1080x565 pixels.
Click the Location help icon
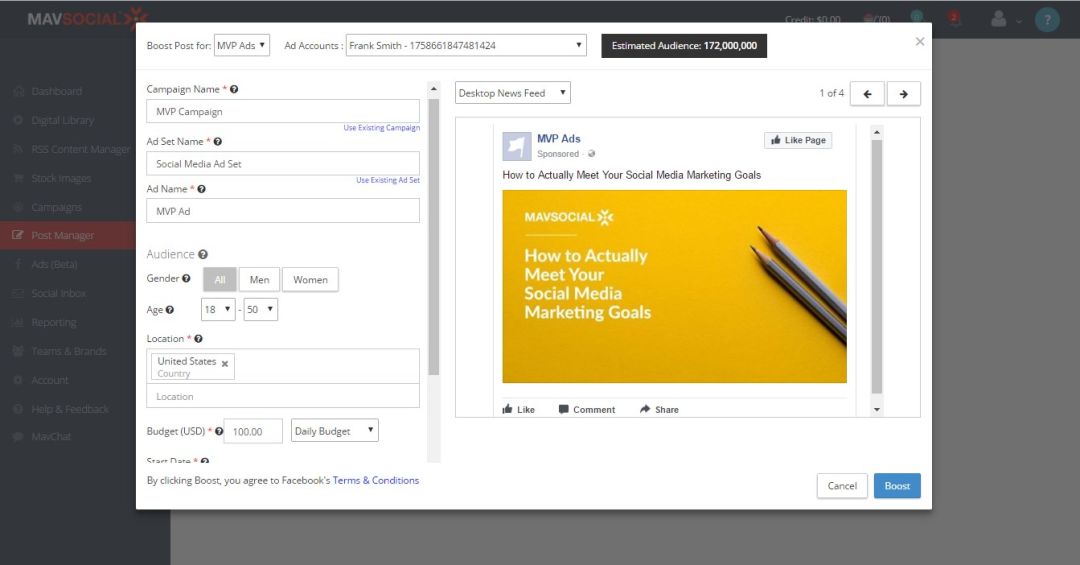(198, 339)
